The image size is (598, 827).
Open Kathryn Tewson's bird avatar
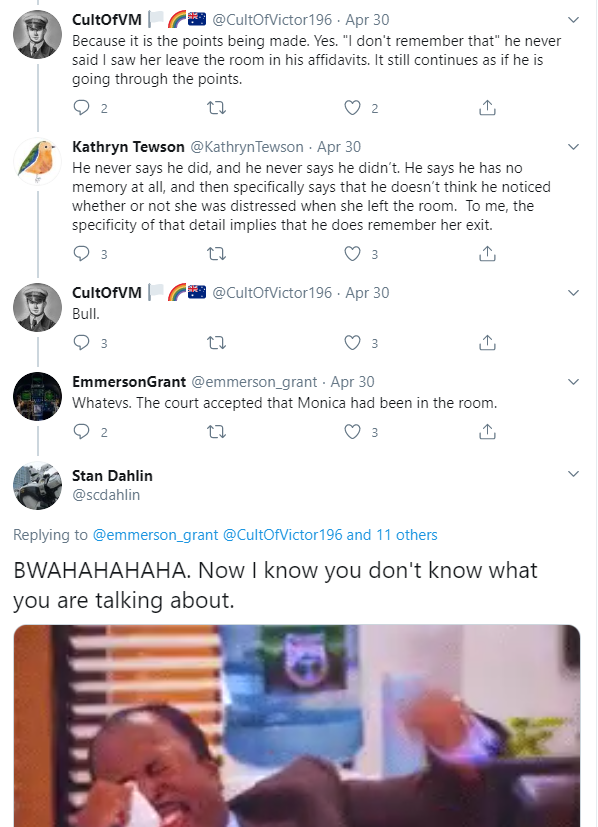[x=37, y=161]
